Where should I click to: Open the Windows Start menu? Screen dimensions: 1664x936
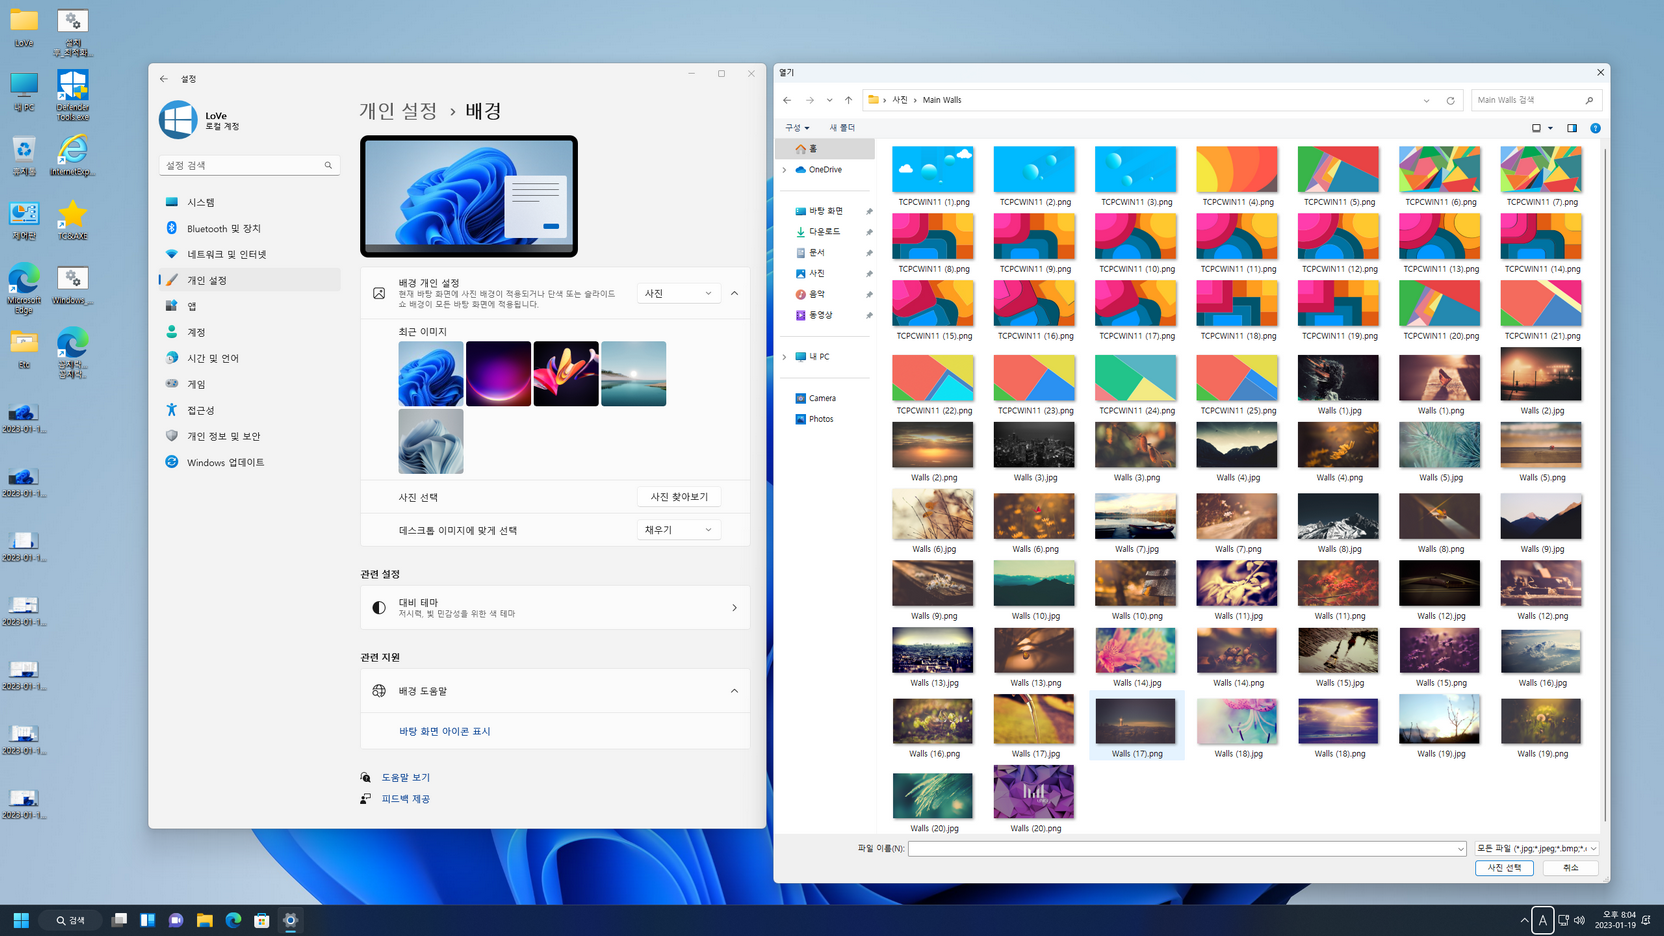click(x=21, y=920)
